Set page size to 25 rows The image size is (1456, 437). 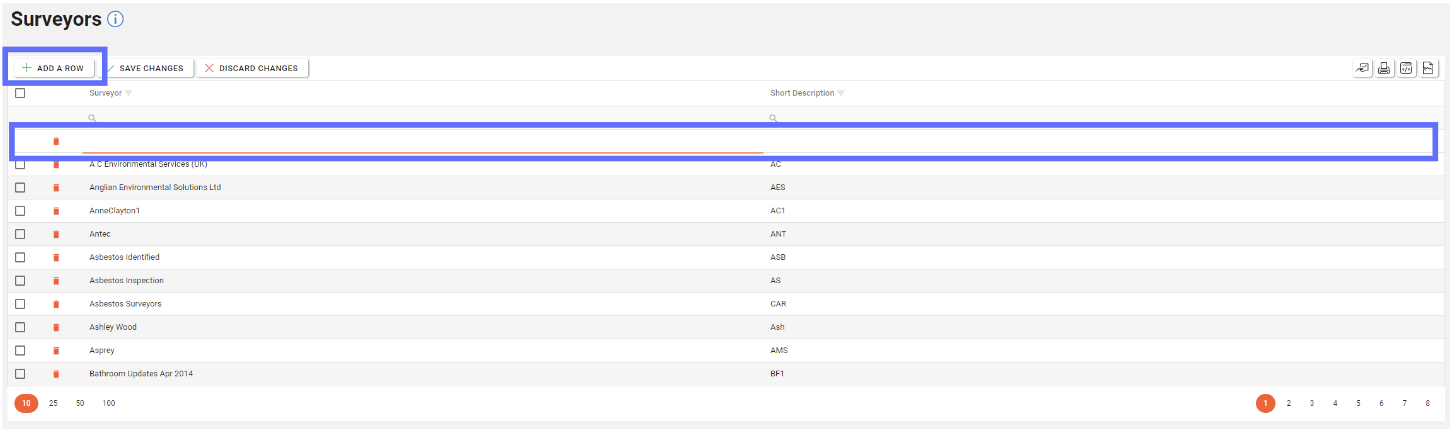(x=53, y=403)
